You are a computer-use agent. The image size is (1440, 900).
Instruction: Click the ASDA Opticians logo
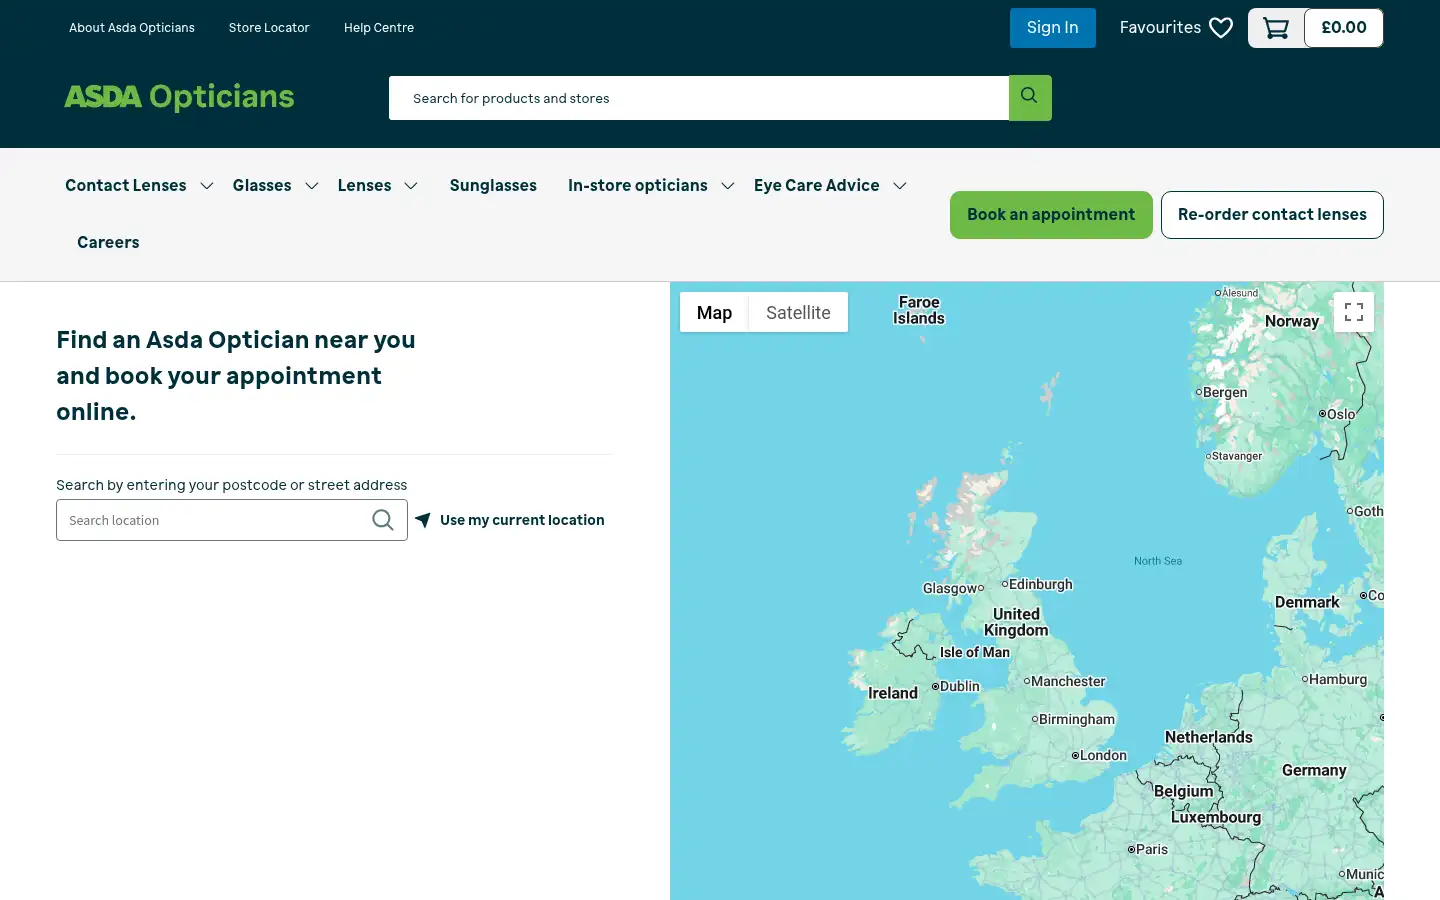click(179, 97)
